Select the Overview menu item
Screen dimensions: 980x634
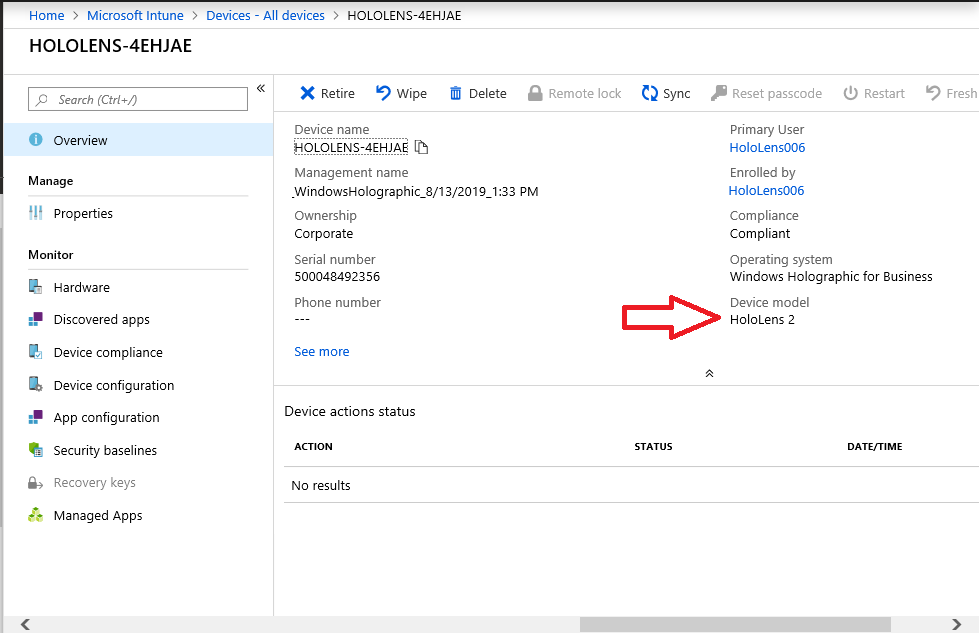coord(139,139)
